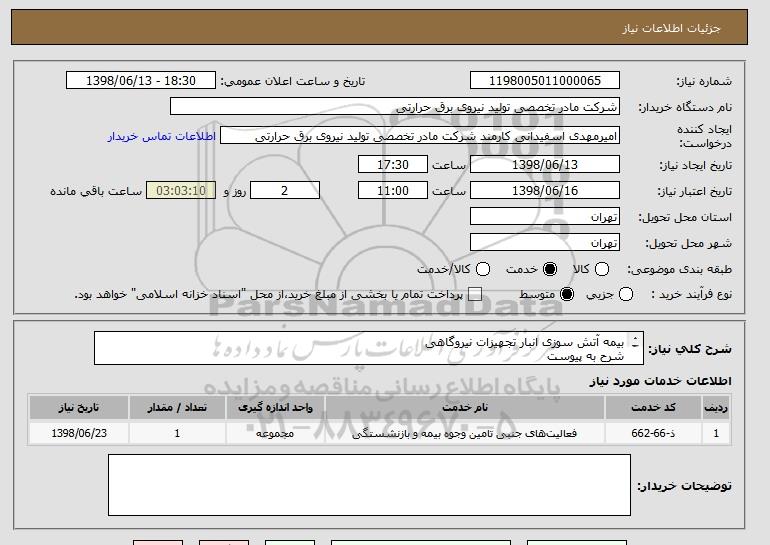Click the remaining time countdown 03:03:10
The height and width of the screenshot is (545, 770).
coord(181,191)
